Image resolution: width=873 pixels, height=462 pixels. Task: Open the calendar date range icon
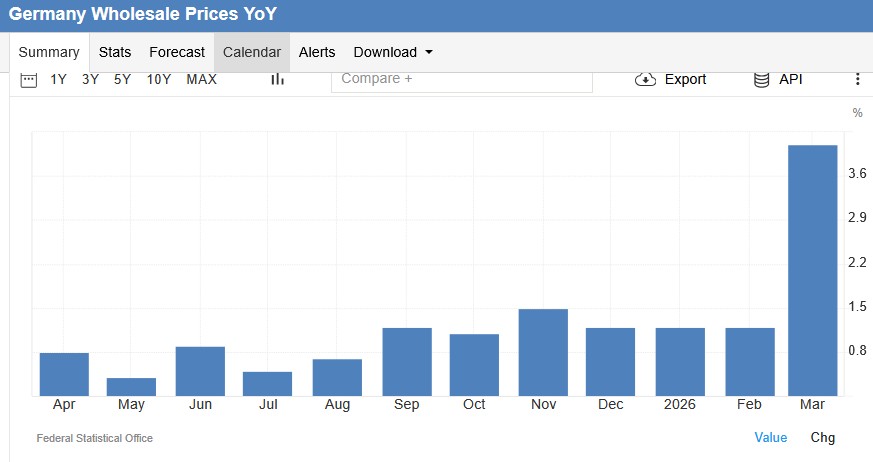pos(28,80)
